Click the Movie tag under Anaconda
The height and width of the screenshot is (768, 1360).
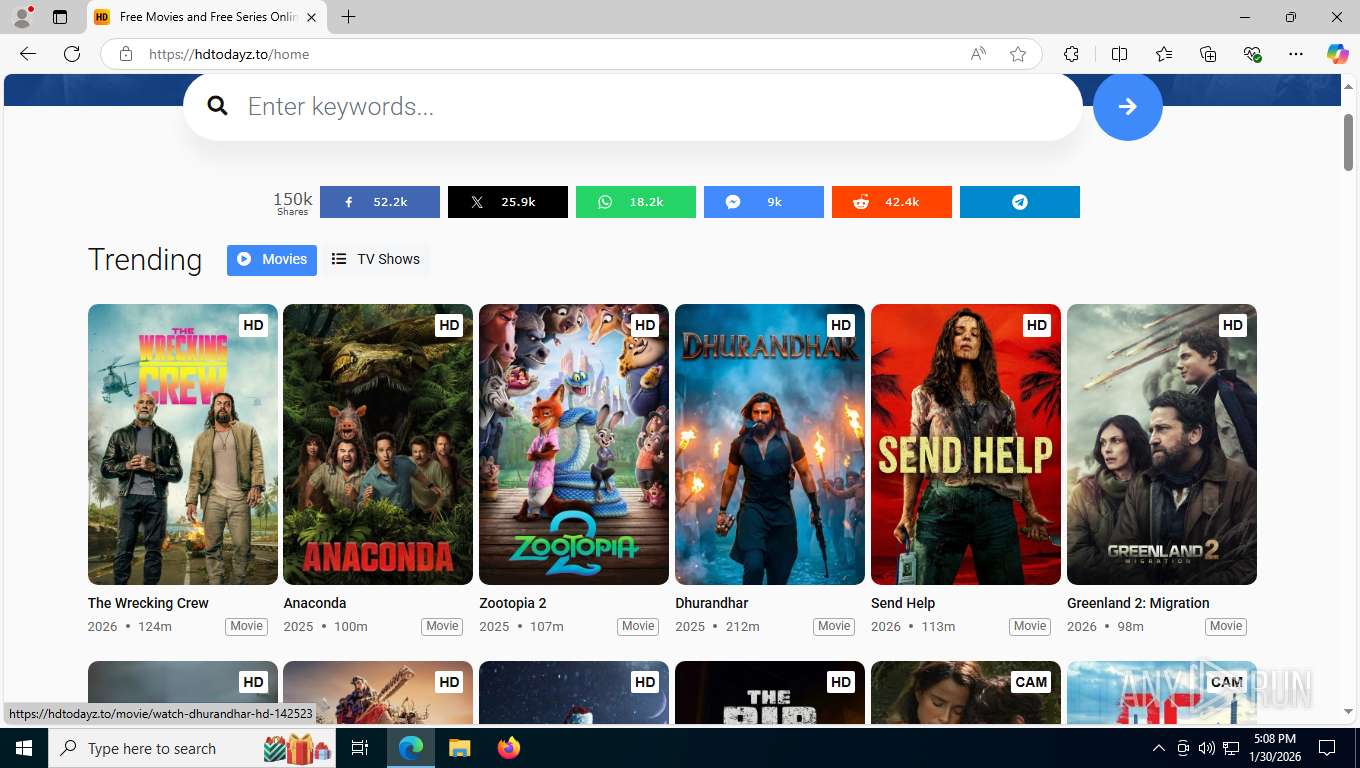pyautogui.click(x=442, y=626)
